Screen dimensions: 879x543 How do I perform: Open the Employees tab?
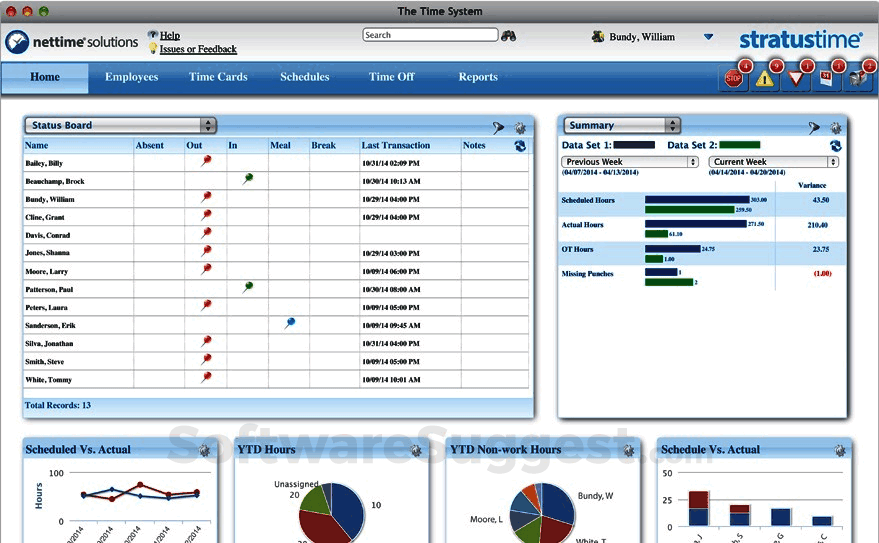[131, 77]
